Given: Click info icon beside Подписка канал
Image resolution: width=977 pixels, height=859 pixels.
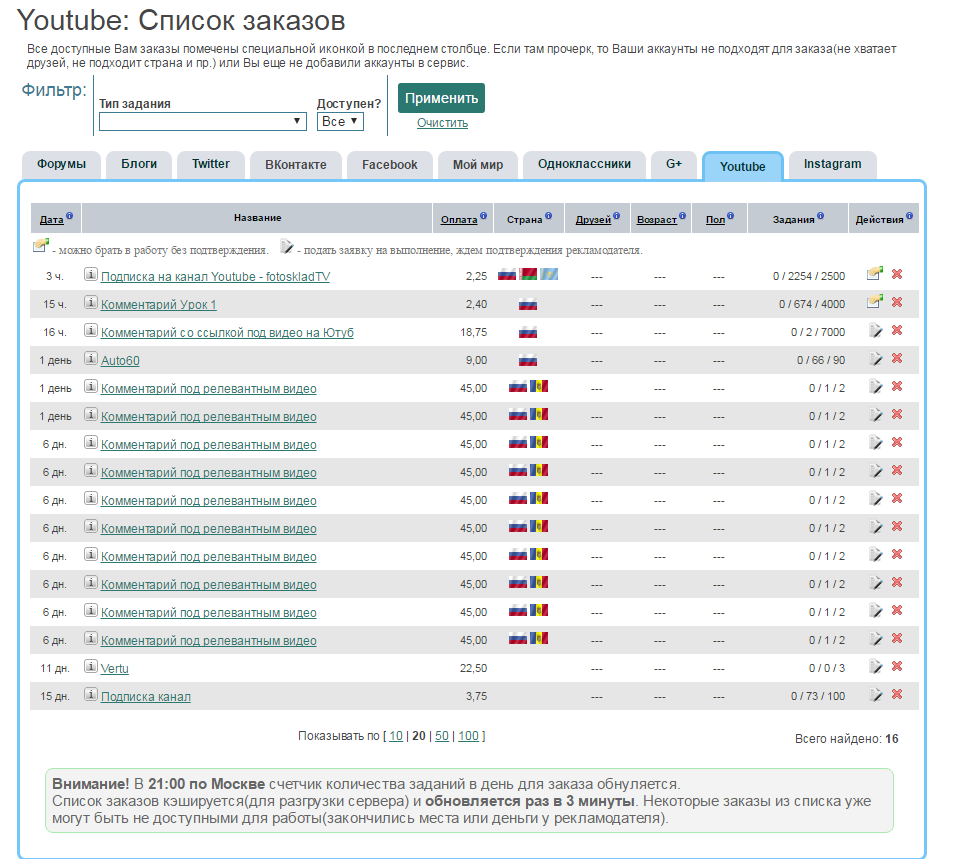Looking at the screenshot, I should click(91, 695).
